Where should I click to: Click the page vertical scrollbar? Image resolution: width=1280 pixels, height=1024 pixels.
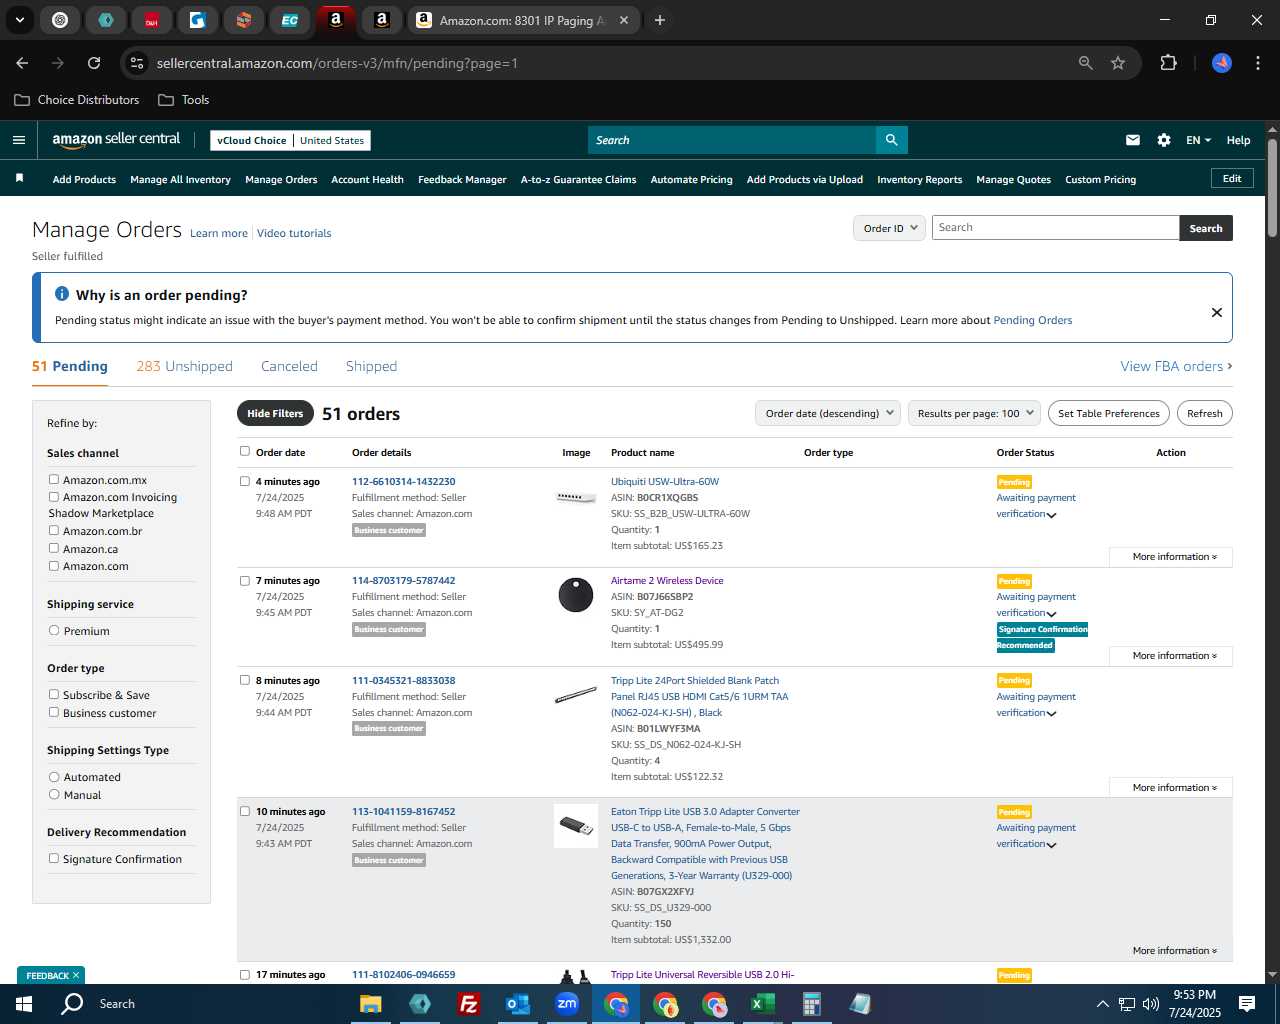(x=1272, y=188)
